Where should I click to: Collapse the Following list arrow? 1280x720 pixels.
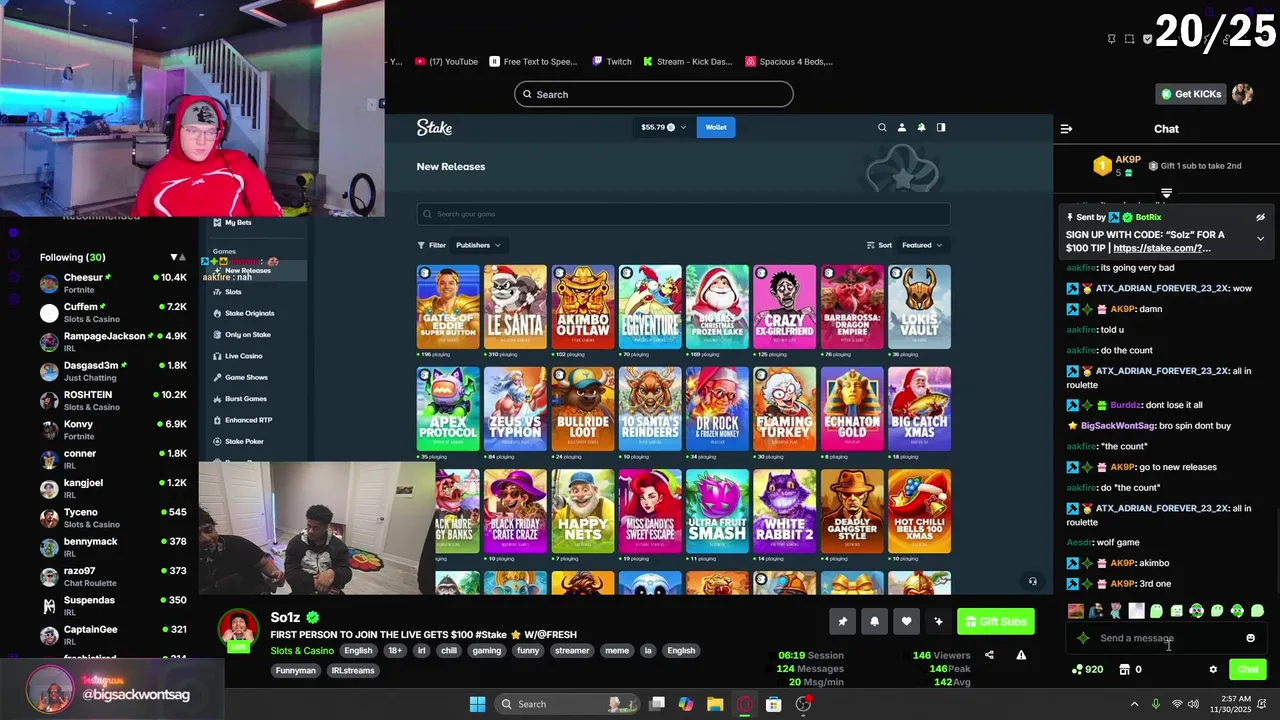[x=174, y=258]
